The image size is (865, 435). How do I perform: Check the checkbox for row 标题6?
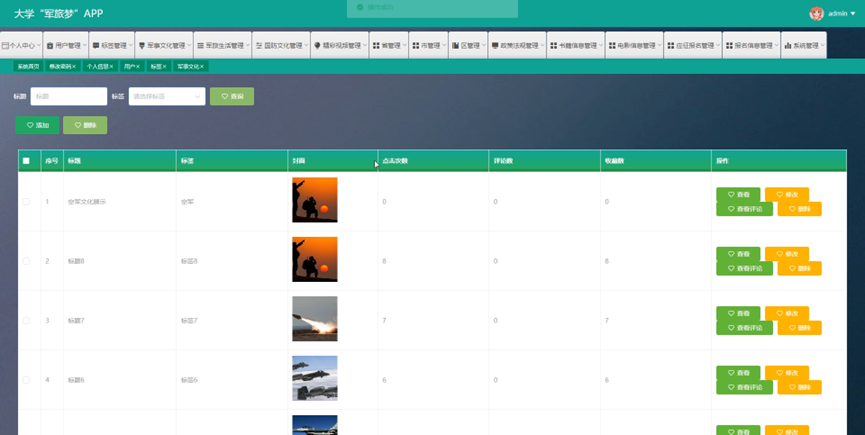pyautogui.click(x=26, y=380)
